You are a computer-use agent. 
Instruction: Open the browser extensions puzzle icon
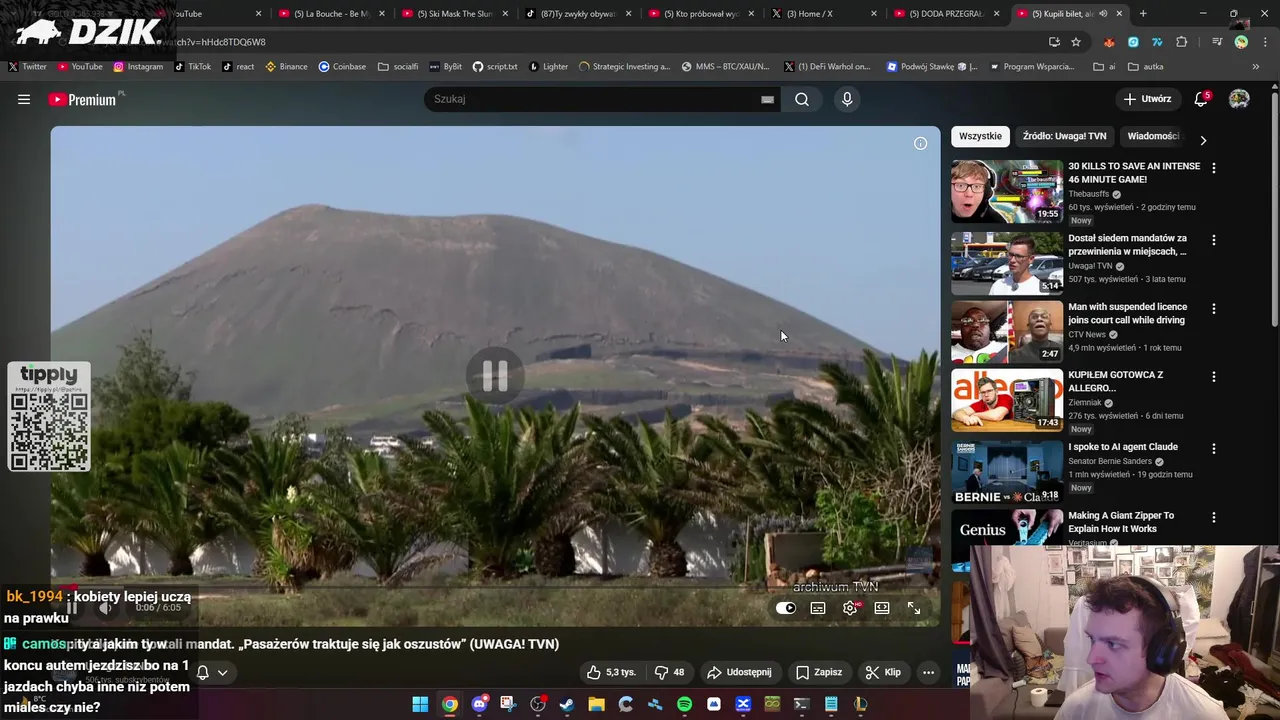tap(1182, 42)
